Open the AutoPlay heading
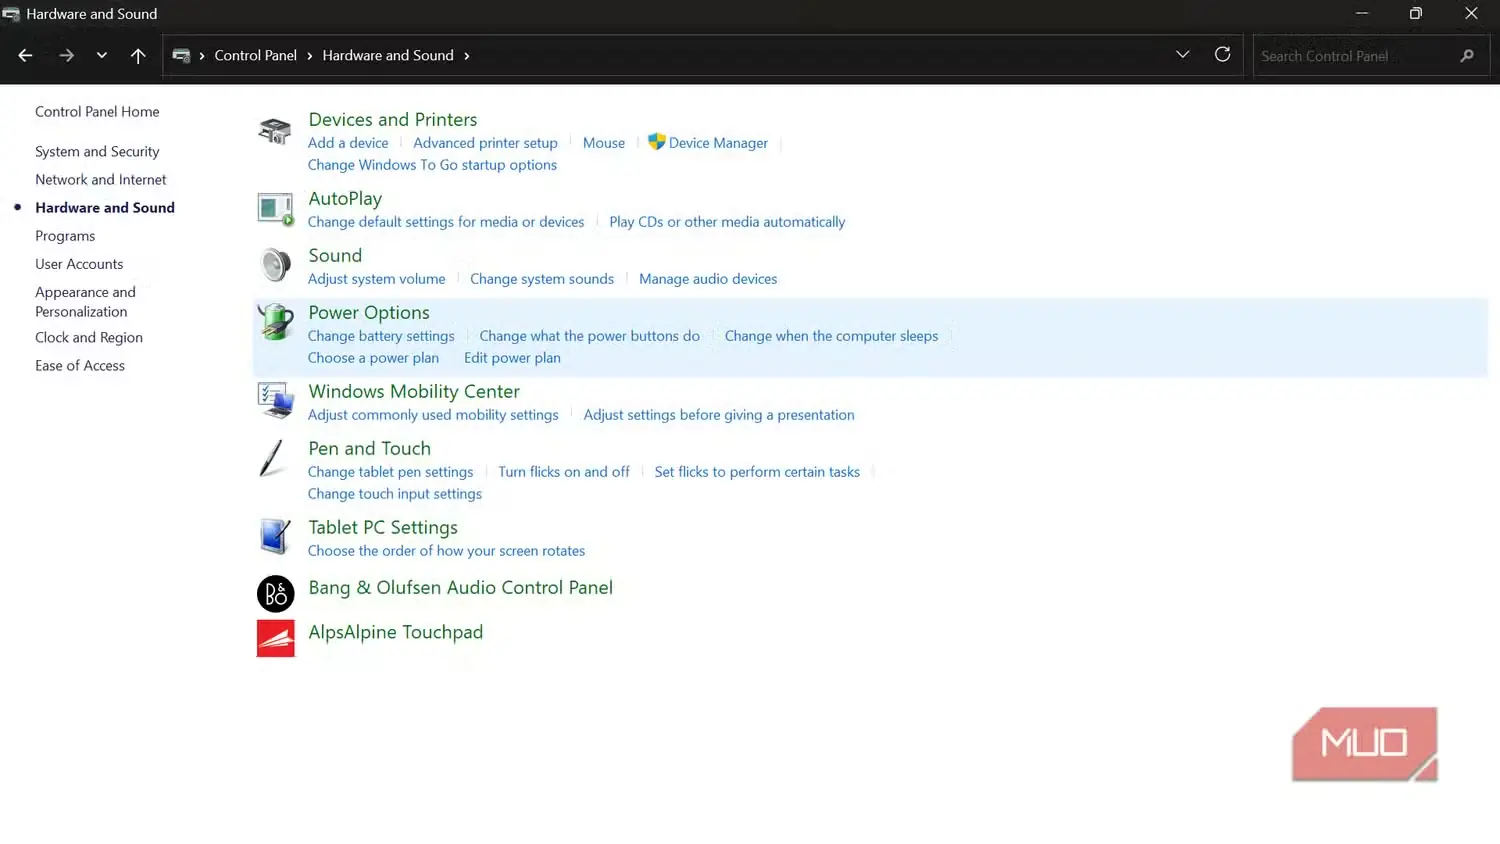Viewport: 1500px width, 844px height. pos(345,199)
